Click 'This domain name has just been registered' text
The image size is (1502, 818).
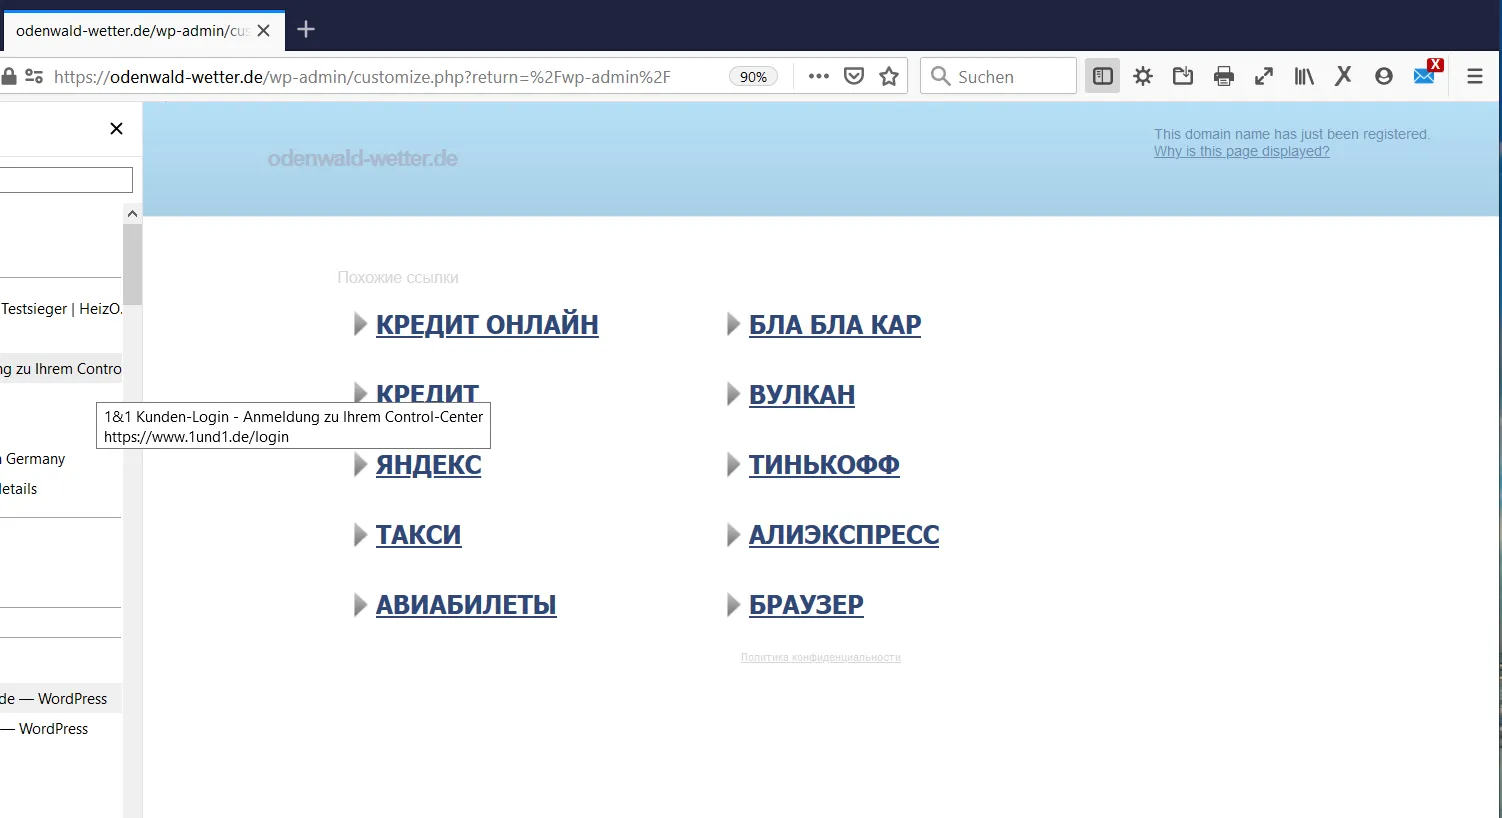click(x=1292, y=134)
